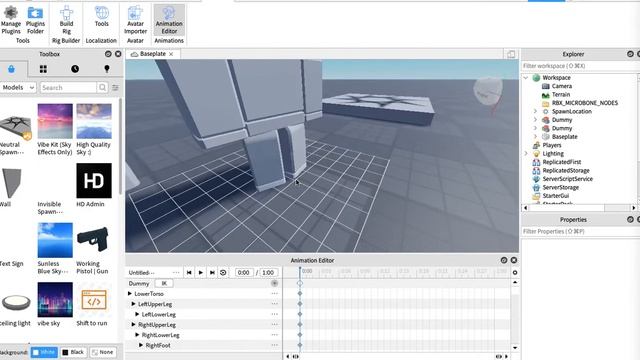Click the Toolbox search field
The width and height of the screenshot is (640, 360).
click(68, 87)
